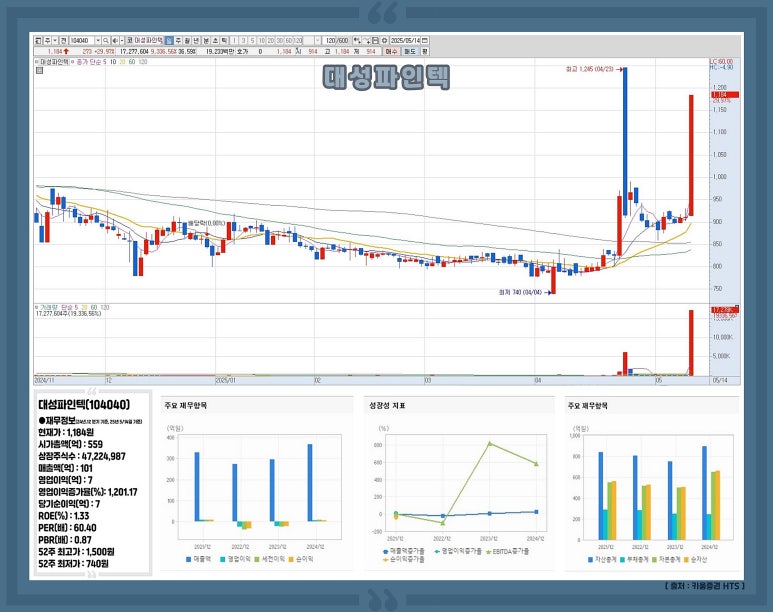773x612 pixels.
Task: Click the chart menu icon at toolbar start
Action: tap(37, 40)
